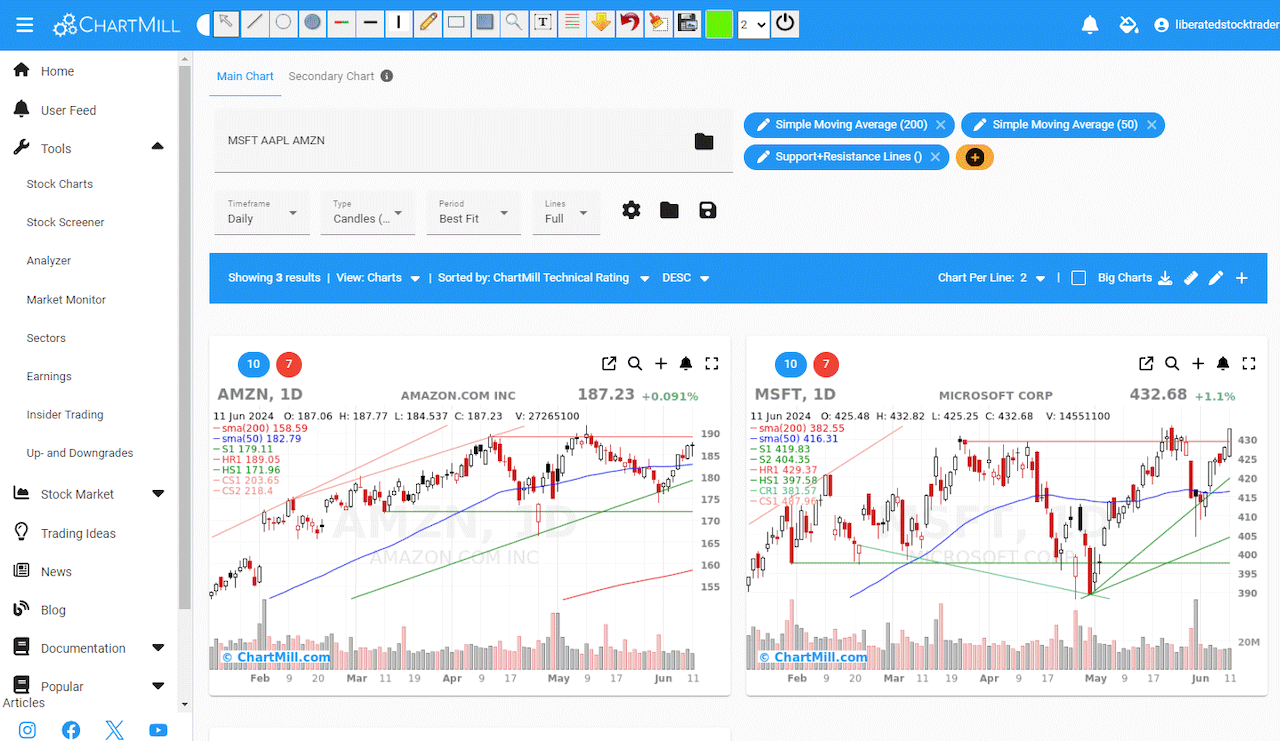1280x741 pixels.
Task: Open the View: Charts dropdown
Action: 378,278
